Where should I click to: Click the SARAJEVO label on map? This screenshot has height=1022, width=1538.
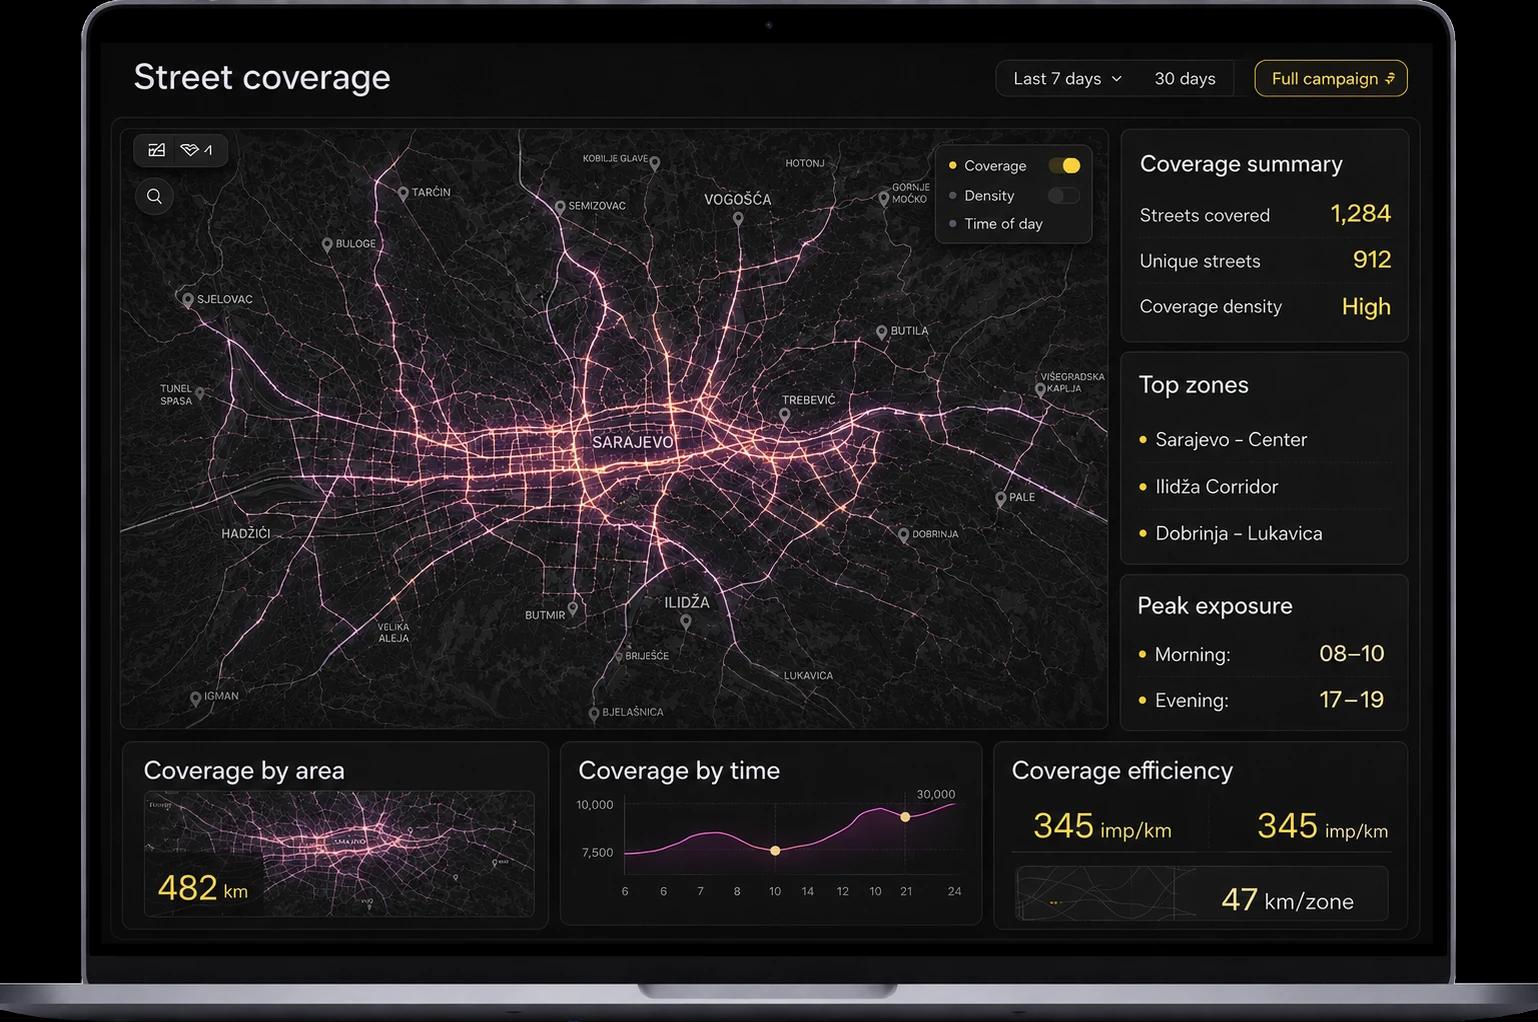pos(633,442)
